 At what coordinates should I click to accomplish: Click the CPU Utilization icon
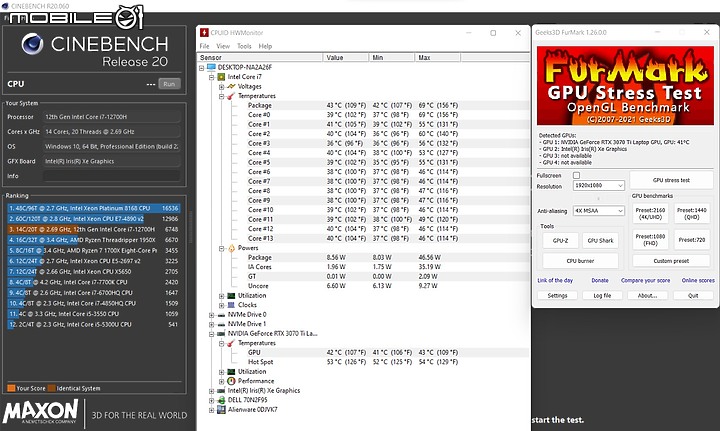pos(231,296)
